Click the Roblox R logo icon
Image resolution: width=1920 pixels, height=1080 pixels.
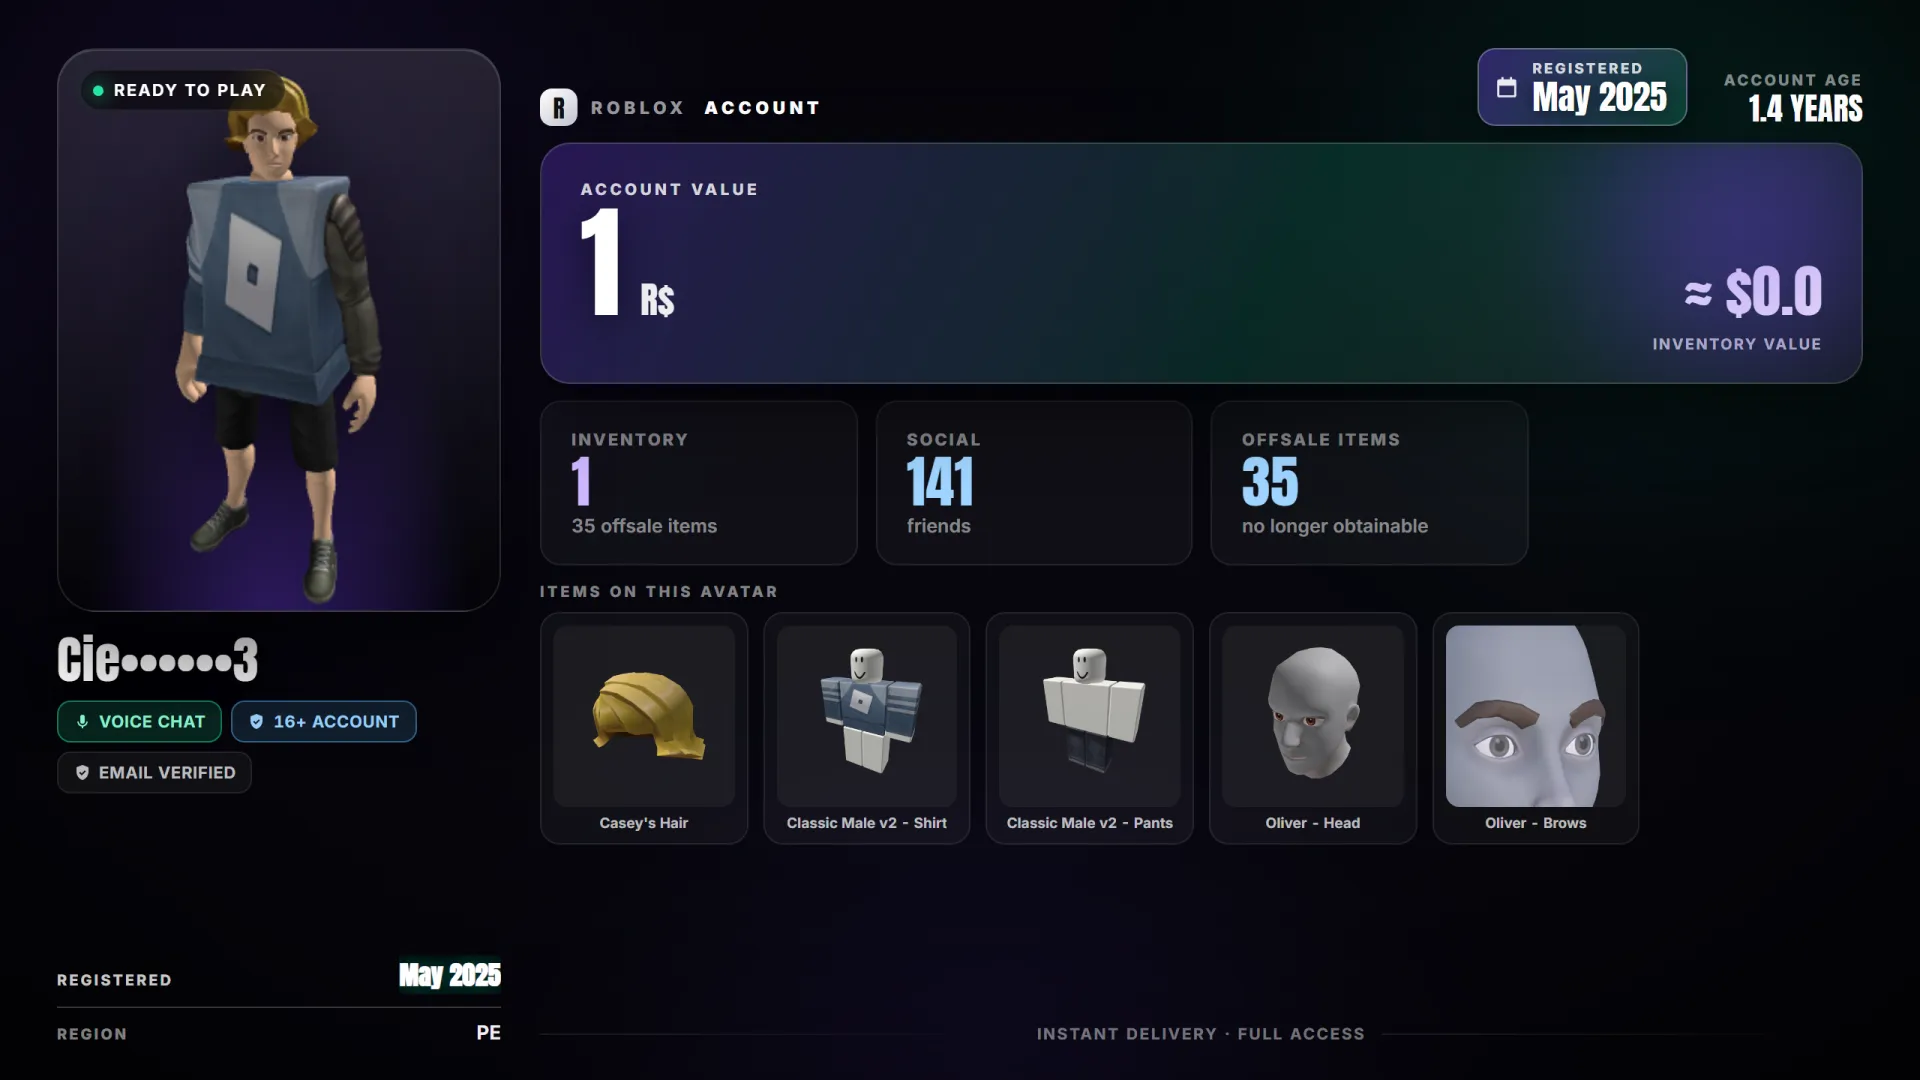coord(559,107)
